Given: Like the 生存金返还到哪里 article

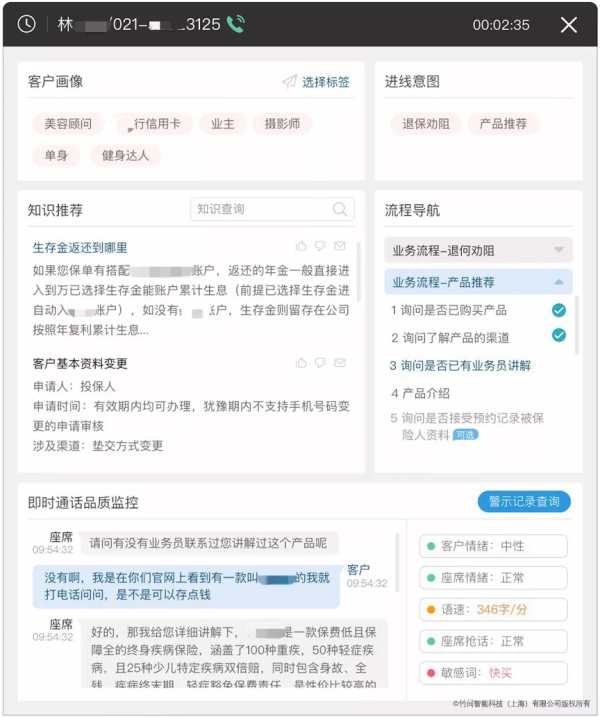Looking at the screenshot, I should point(301,246).
